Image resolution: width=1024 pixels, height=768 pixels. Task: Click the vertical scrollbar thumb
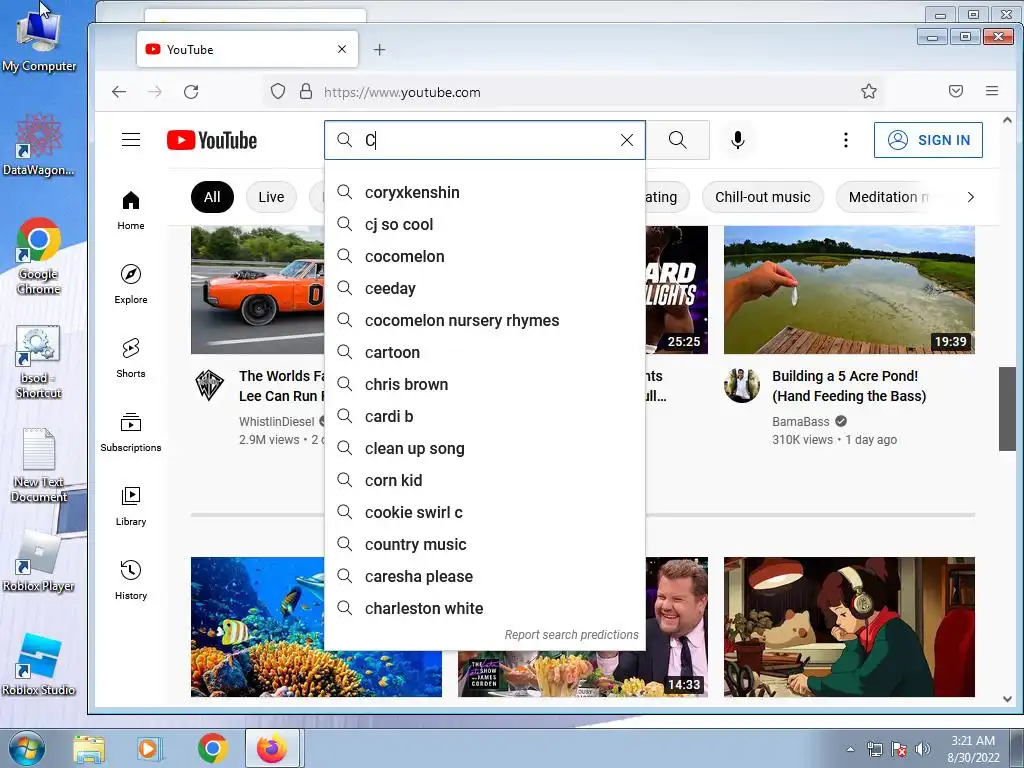click(x=1006, y=409)
